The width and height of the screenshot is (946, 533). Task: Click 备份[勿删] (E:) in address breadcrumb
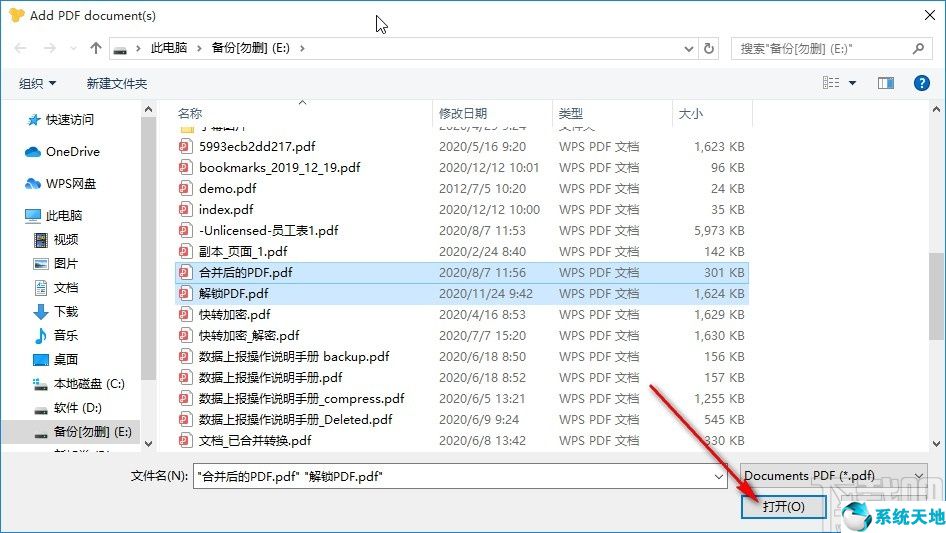[250, 48]
